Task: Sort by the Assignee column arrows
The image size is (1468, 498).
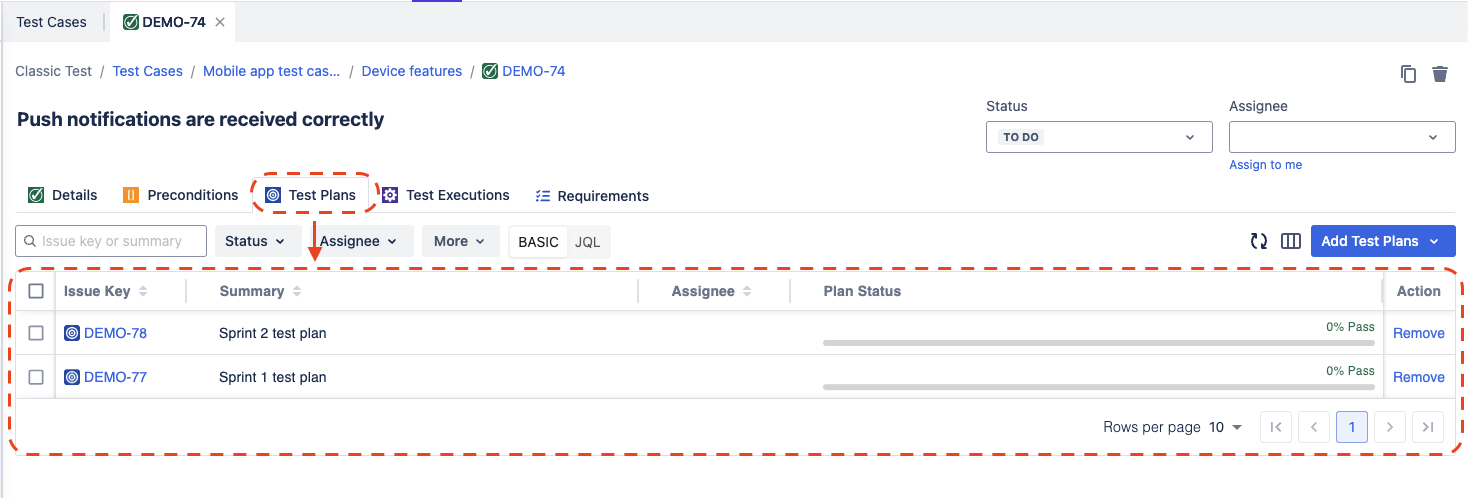Action: tap(748, 291)
